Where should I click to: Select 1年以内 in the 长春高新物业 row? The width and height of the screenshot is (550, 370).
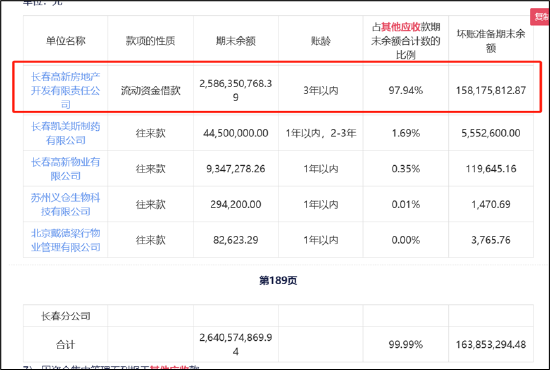pyautogui.click(x=321, y=169)
